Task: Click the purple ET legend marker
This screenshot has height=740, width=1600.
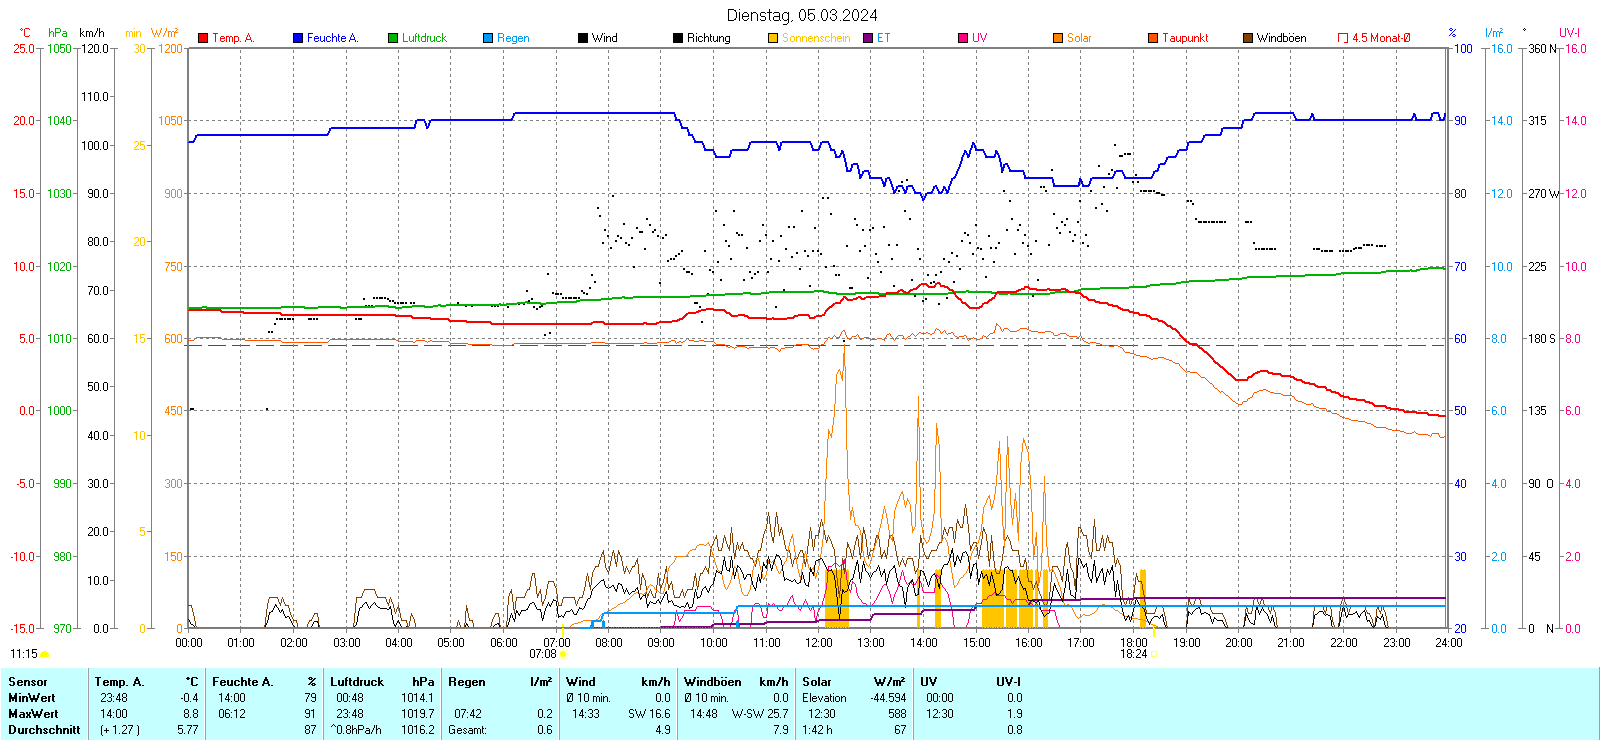Action: pos(868,38)
